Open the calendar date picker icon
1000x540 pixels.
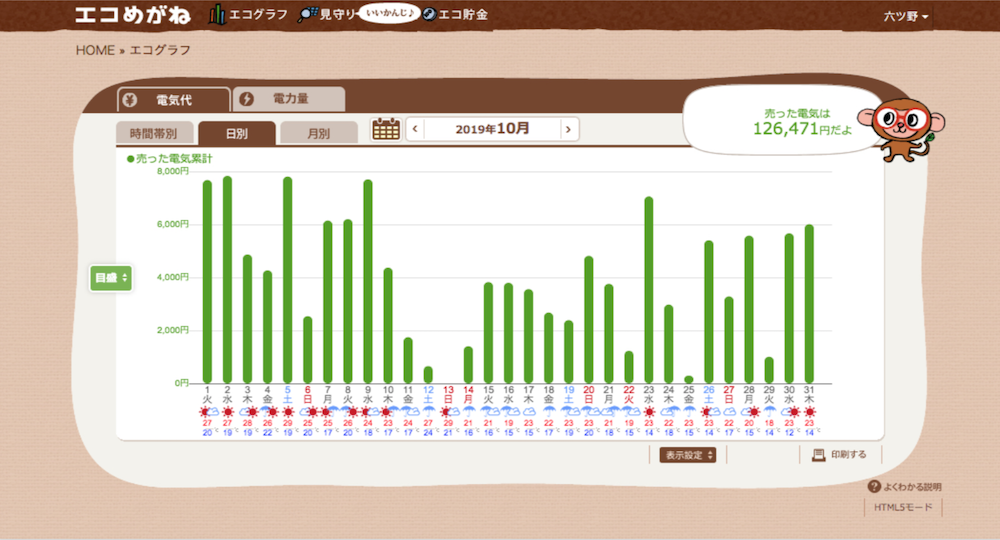click(385, 129)
